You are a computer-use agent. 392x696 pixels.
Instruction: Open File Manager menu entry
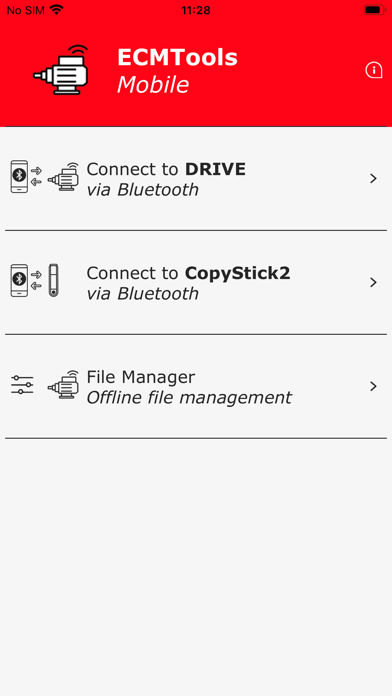pyautogui.click(x=196, y=387)
